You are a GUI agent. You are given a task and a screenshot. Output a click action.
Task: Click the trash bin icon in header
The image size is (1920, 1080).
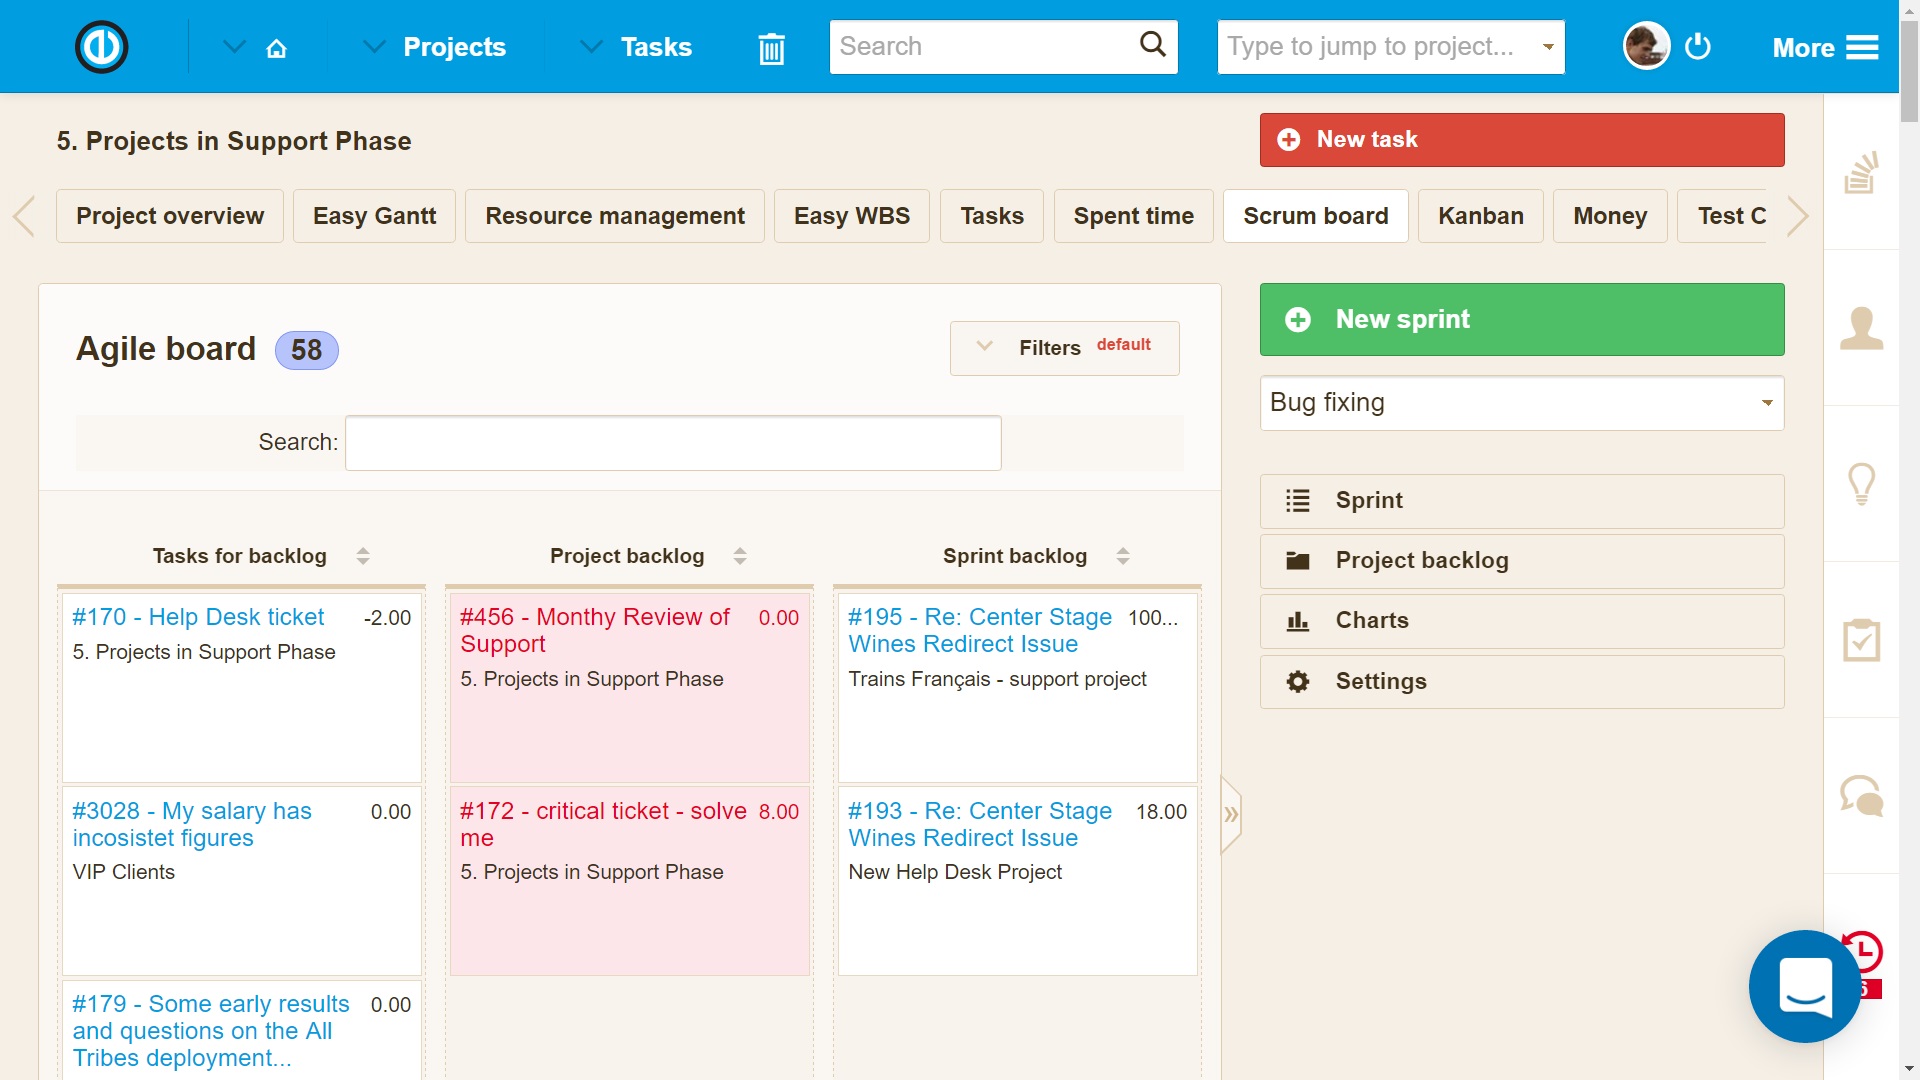pos(770,47)
